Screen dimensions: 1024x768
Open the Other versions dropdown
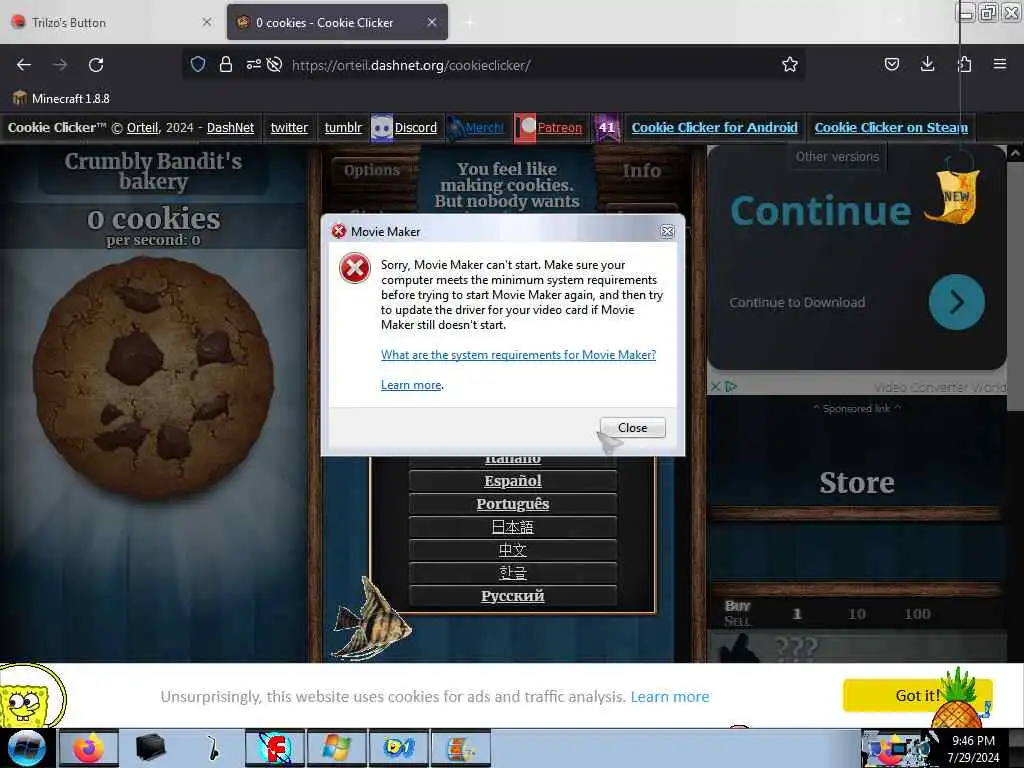837,157
